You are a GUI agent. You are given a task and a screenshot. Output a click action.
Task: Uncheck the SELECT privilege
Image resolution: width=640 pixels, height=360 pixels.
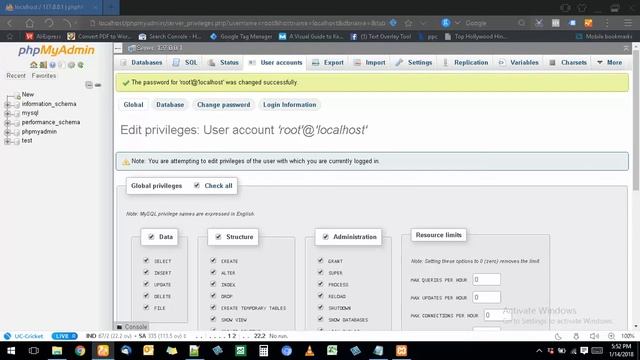146,260
